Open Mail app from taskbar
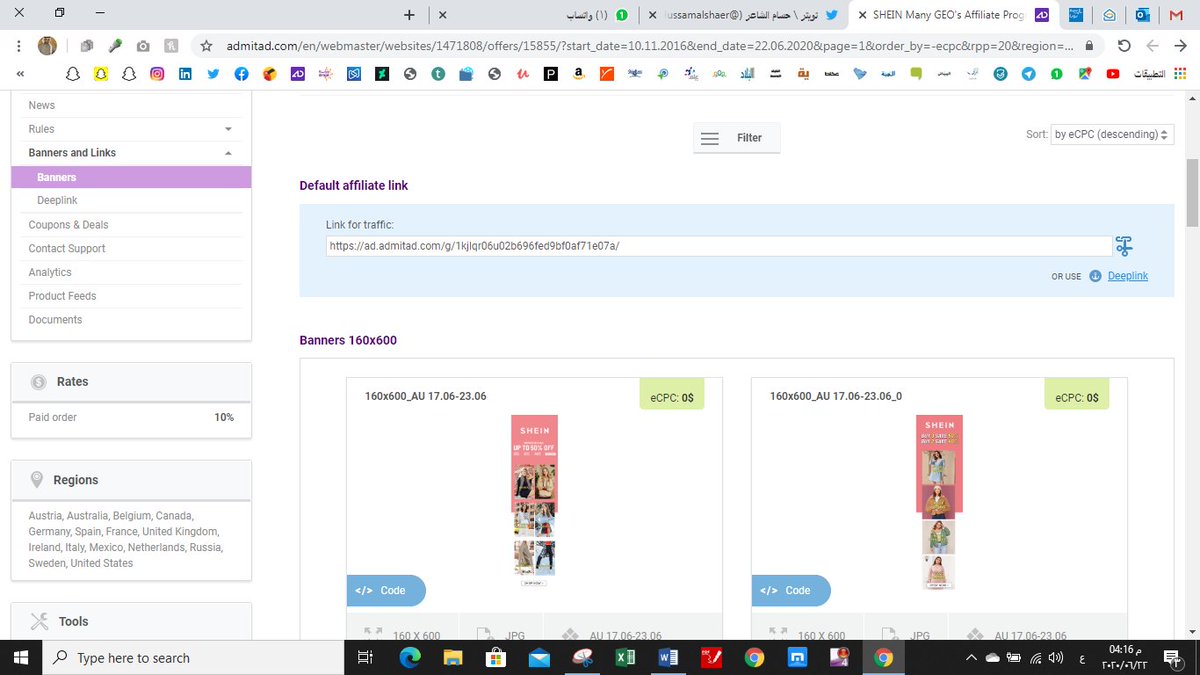Image resolution: width=1200 pixels, height=675 pixels. (539, 658)
